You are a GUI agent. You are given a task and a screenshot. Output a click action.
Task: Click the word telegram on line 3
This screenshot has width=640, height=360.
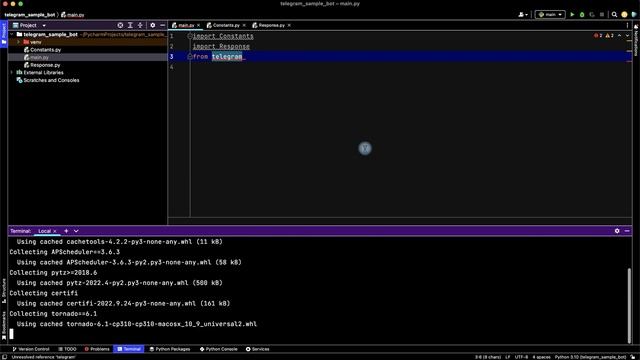coord(227,57)
